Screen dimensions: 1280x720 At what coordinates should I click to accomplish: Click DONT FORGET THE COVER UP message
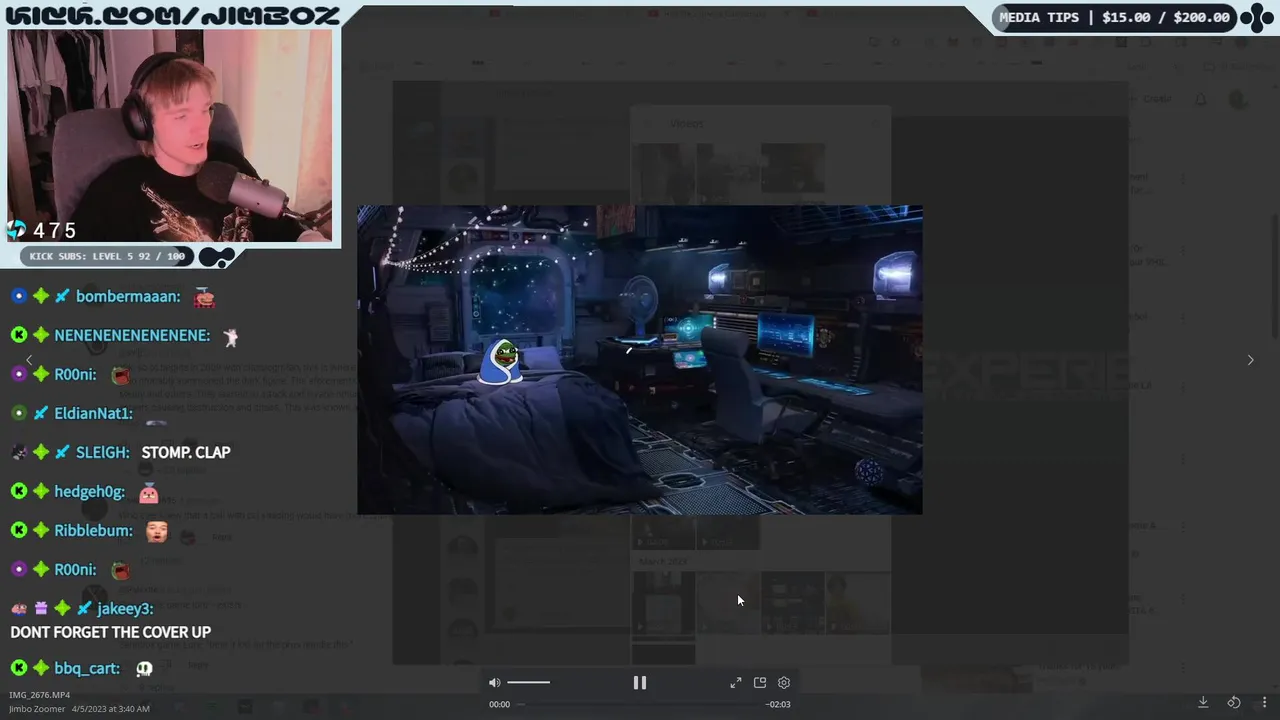110,632
